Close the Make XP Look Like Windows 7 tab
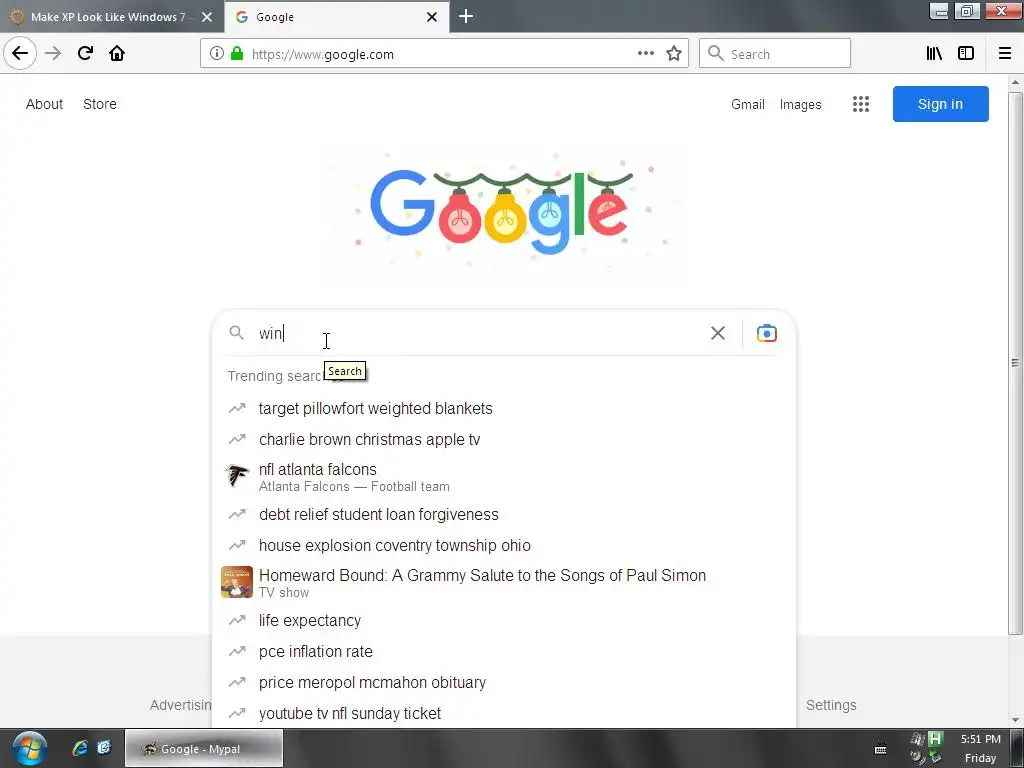Image resolution: width=1024 pixels, height=768 pixels. click(207, 17)
